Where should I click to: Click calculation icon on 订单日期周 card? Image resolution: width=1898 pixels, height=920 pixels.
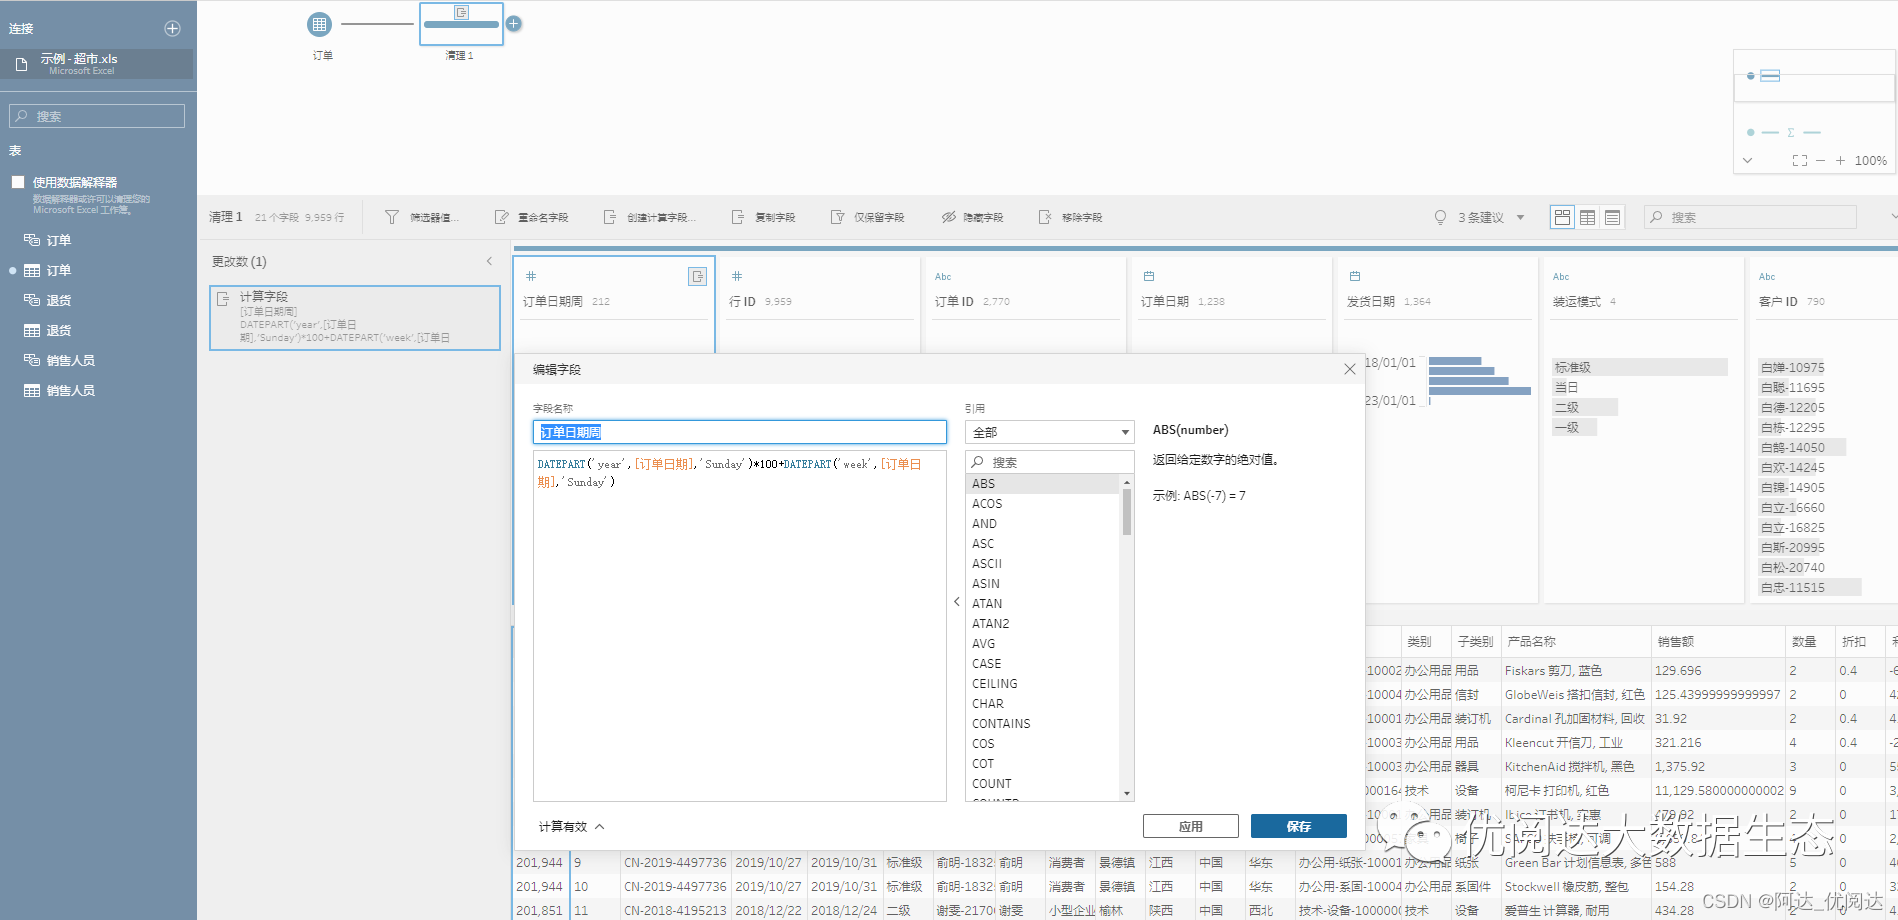pos(697,276)
